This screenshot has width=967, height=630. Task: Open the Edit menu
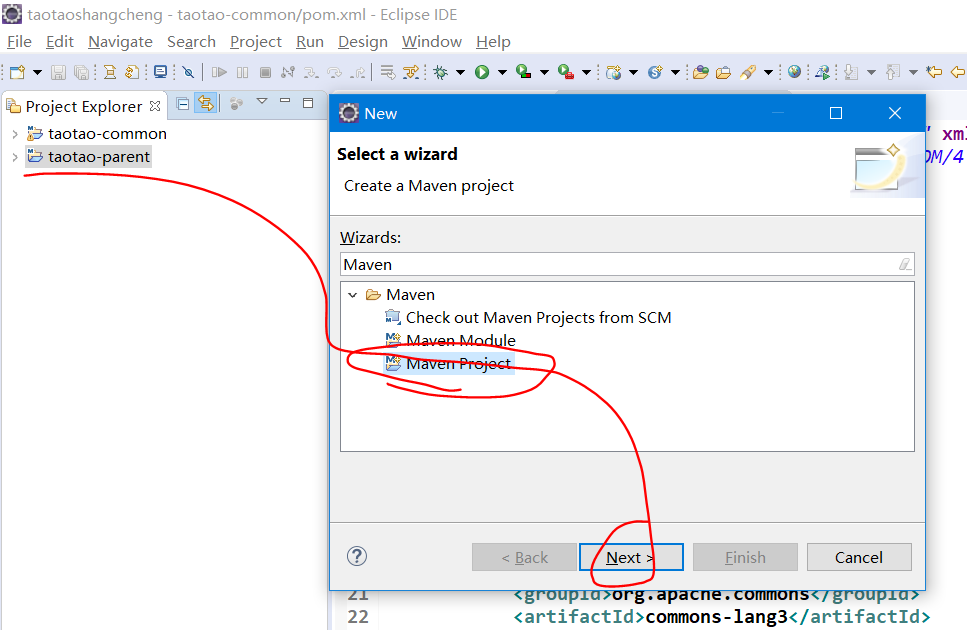pos(60,42)
